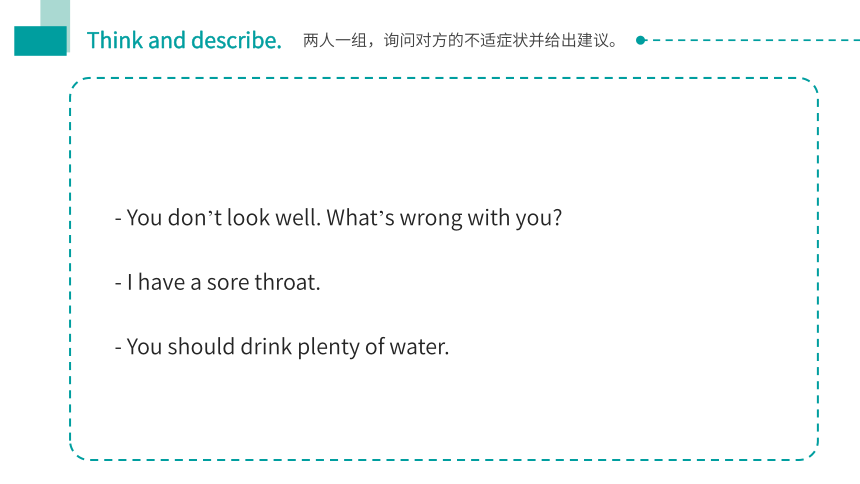The height and width of the screenshot is (484, 860).
Task: Select the horizontal dashed line in the header
Action: point(752,40)
